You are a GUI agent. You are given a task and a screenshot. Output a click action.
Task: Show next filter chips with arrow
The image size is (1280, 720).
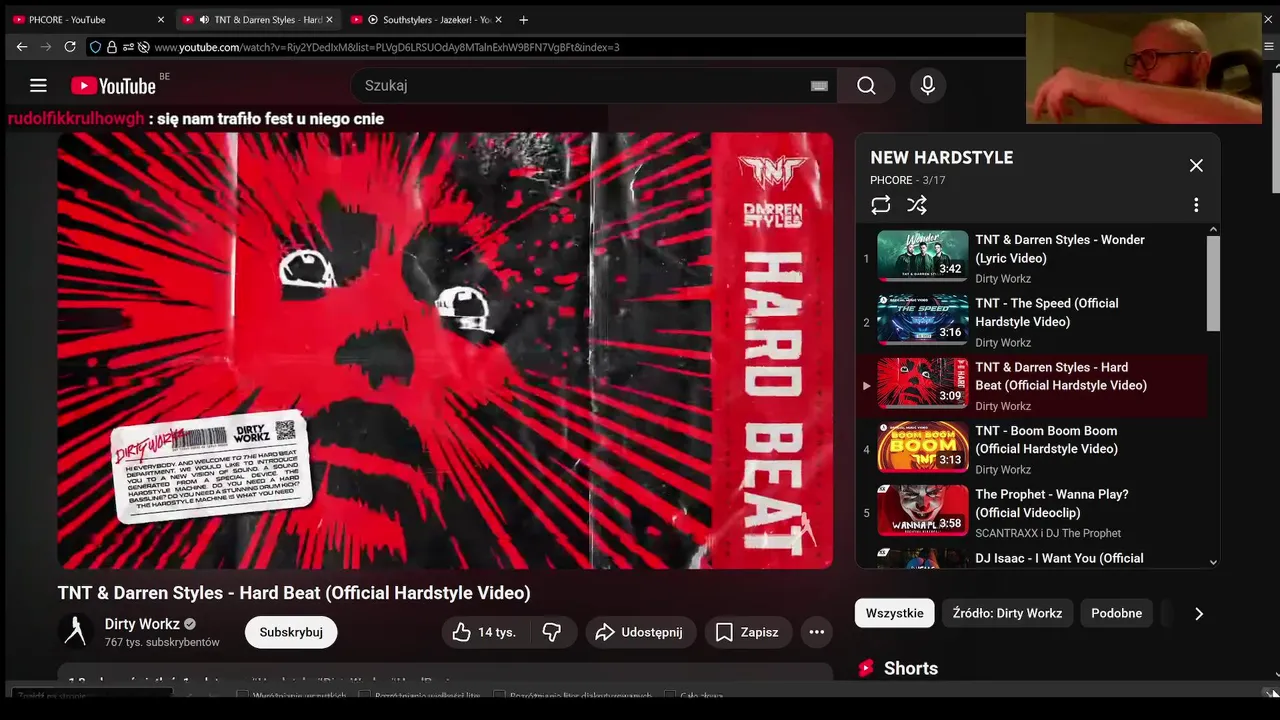point(1199,613)
